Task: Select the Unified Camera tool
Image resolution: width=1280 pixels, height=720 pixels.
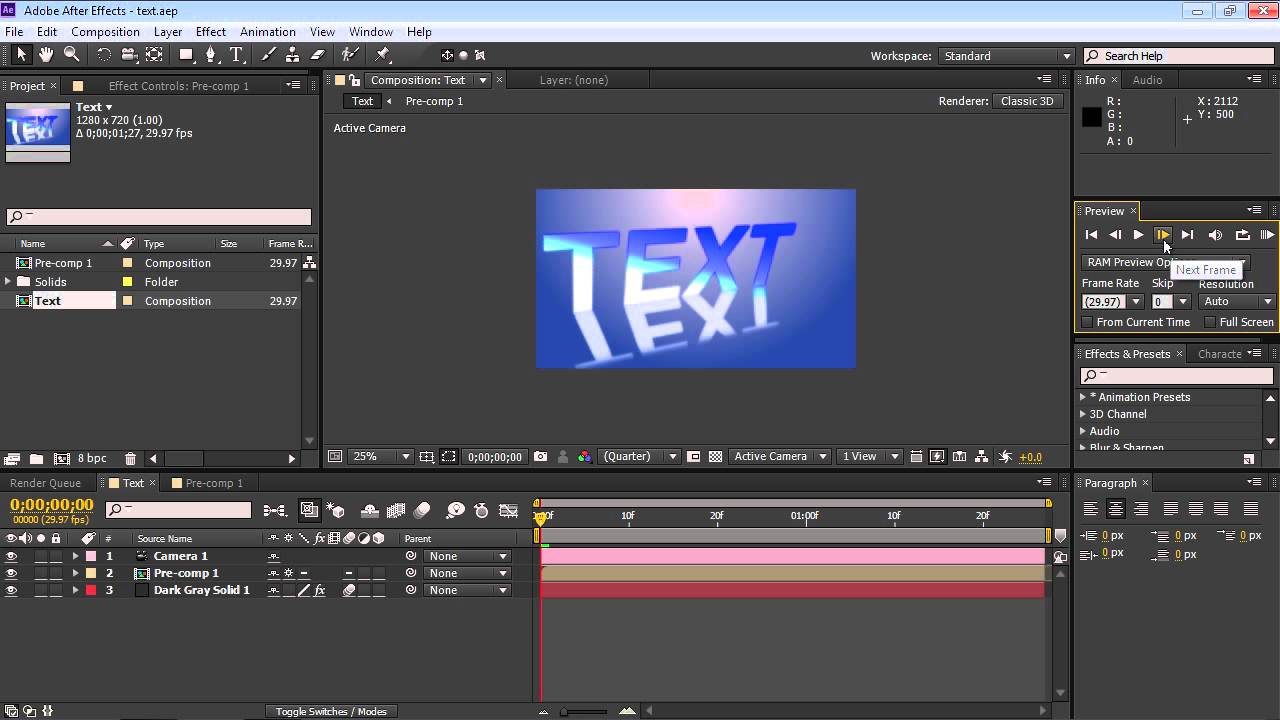Action: coord(127,55)
